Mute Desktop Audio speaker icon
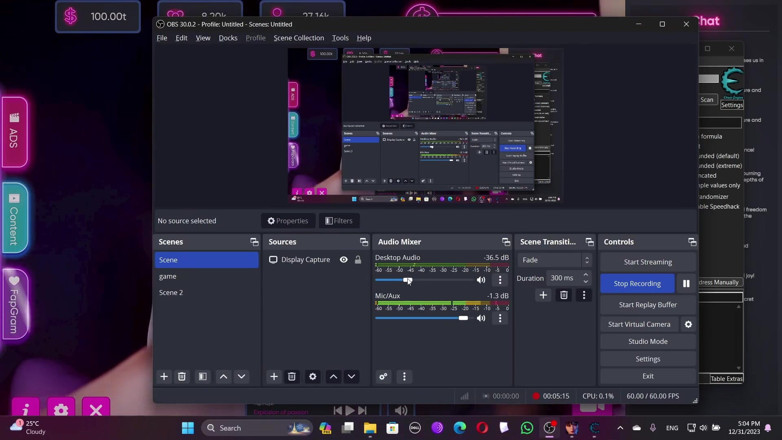 (x=481, y=280)
